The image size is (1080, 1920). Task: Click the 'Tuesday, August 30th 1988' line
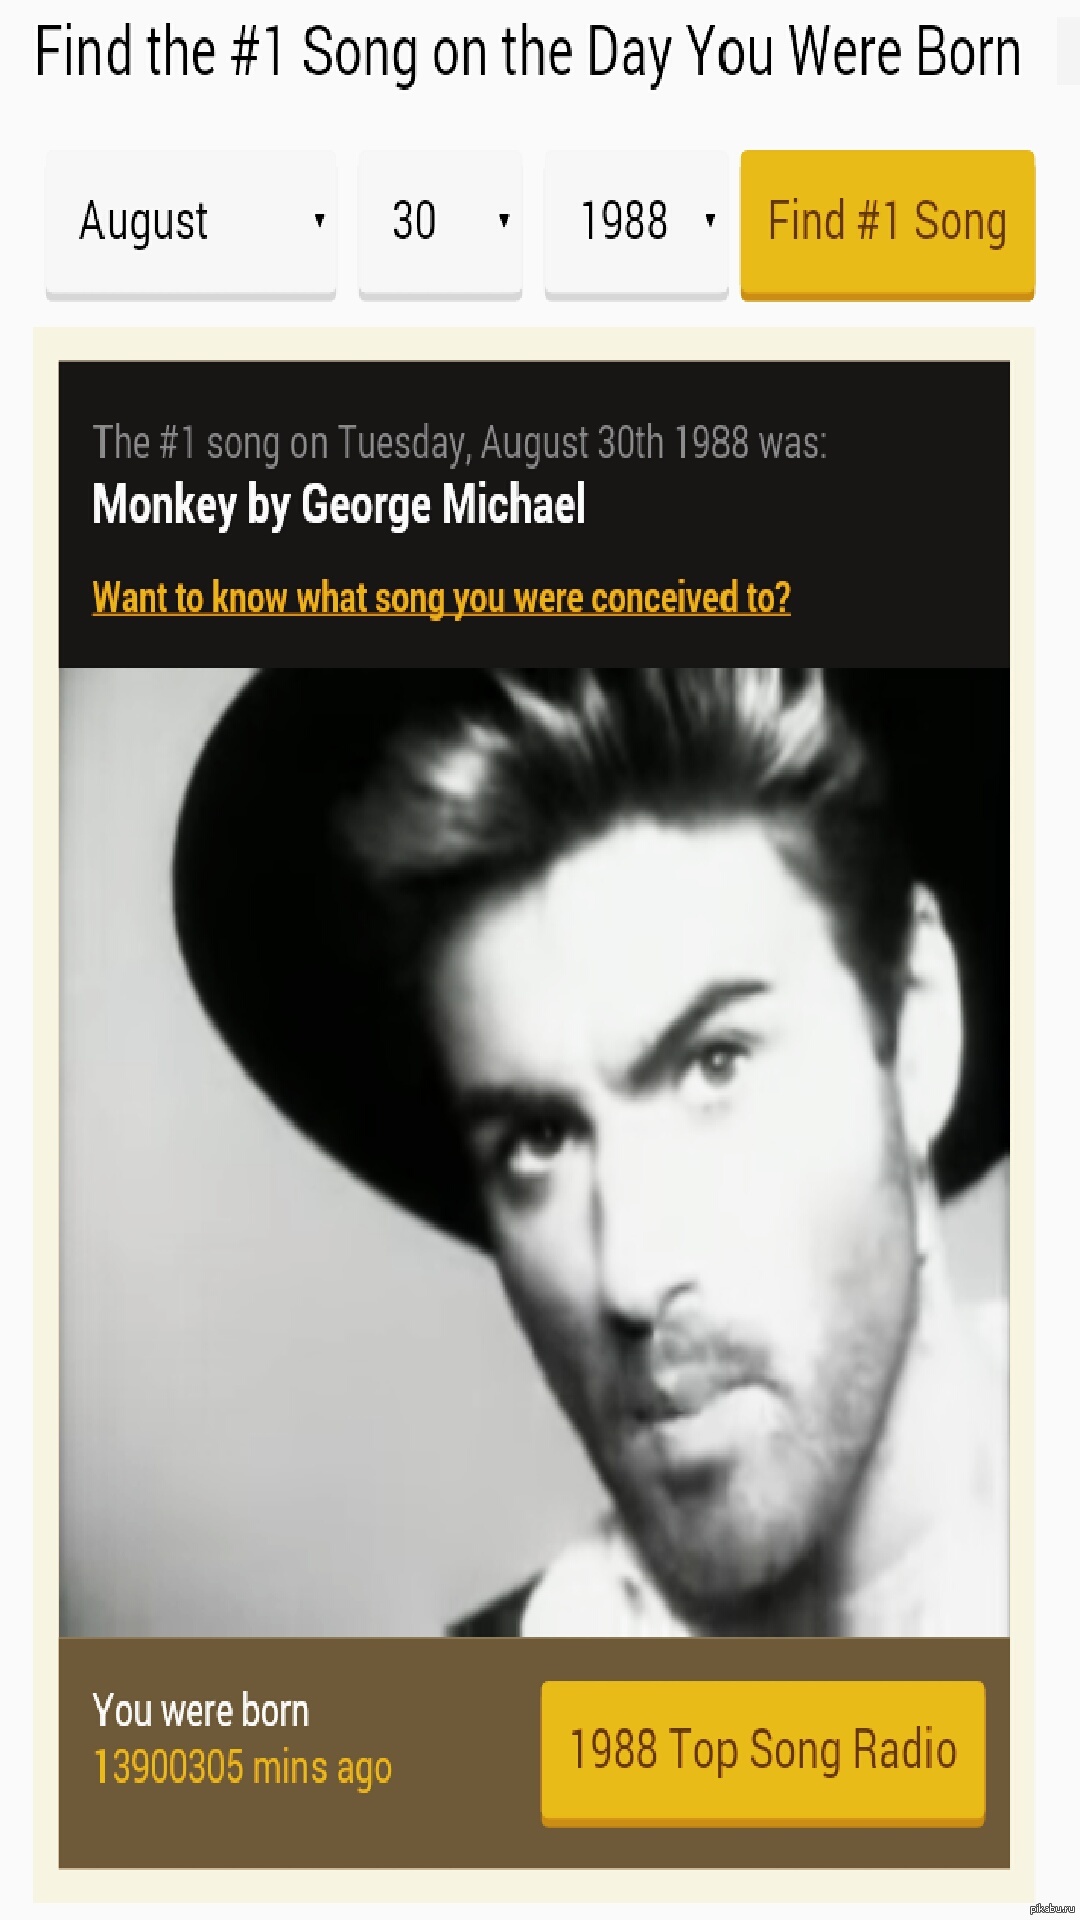[x=459, y=442]
